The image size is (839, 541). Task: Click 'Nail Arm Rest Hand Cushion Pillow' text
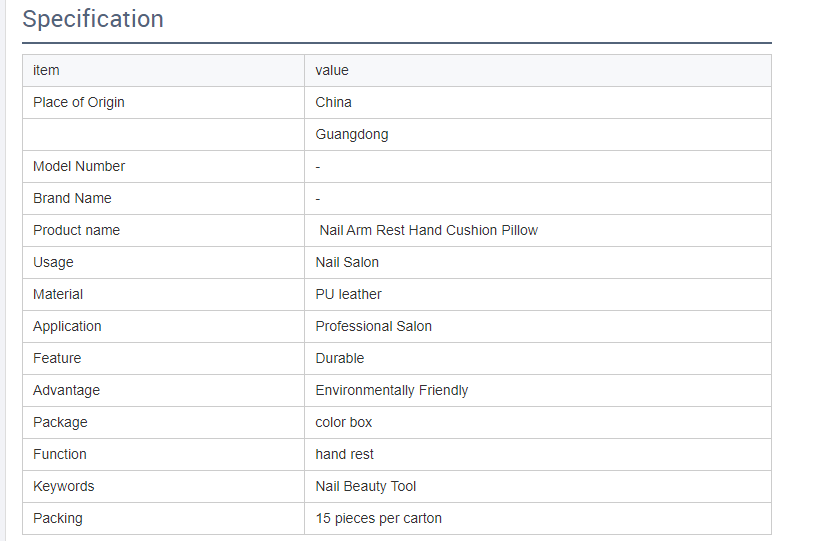(429, 231)
